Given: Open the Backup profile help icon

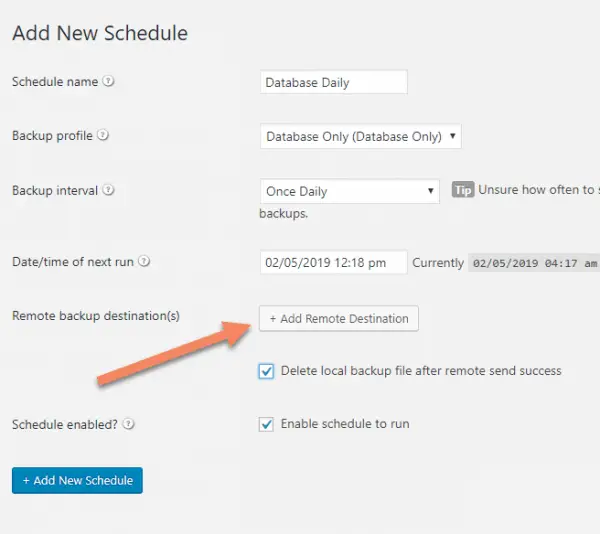Looking at the screenshot, I should (x=103, y=135).
